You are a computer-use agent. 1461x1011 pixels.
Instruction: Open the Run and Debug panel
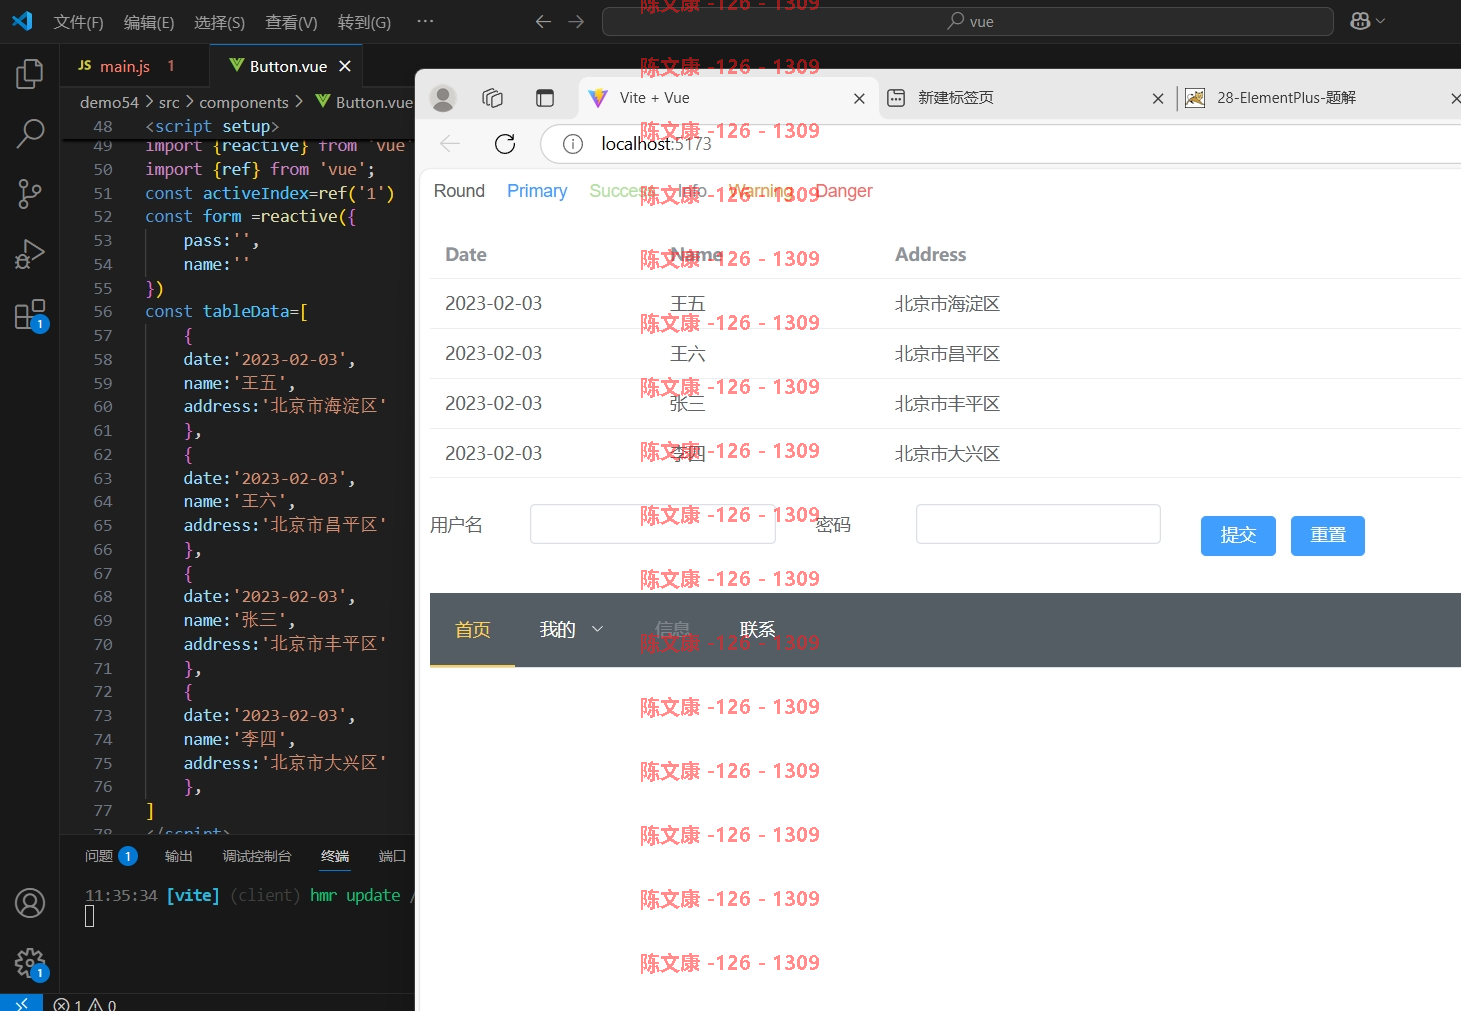tap(30, 254)
